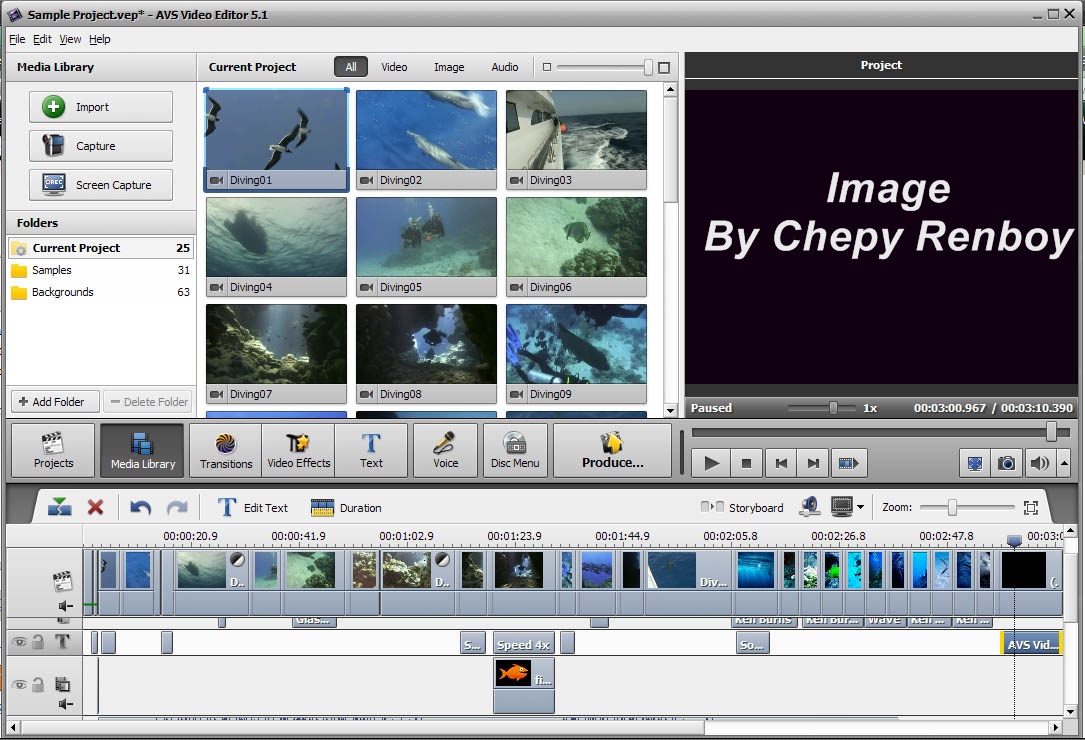Open the Voice recording tool

click(x=445, y=451)
